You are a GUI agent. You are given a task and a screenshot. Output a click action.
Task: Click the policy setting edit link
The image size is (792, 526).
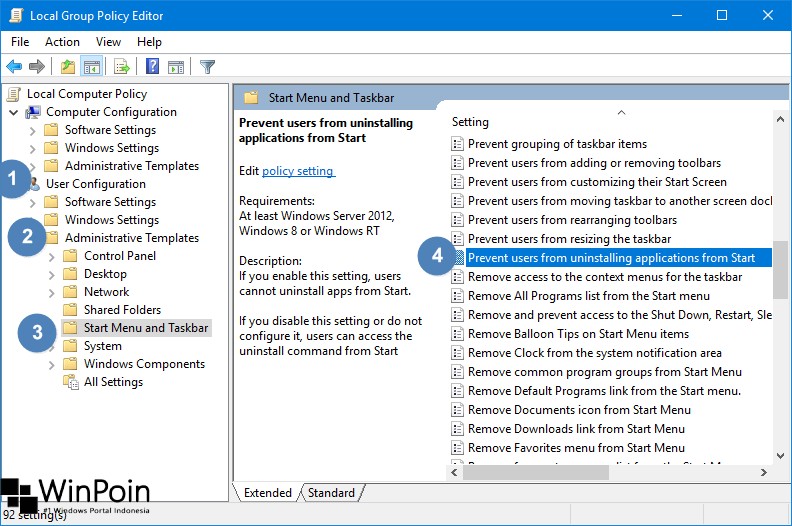[x=299, y=171]
